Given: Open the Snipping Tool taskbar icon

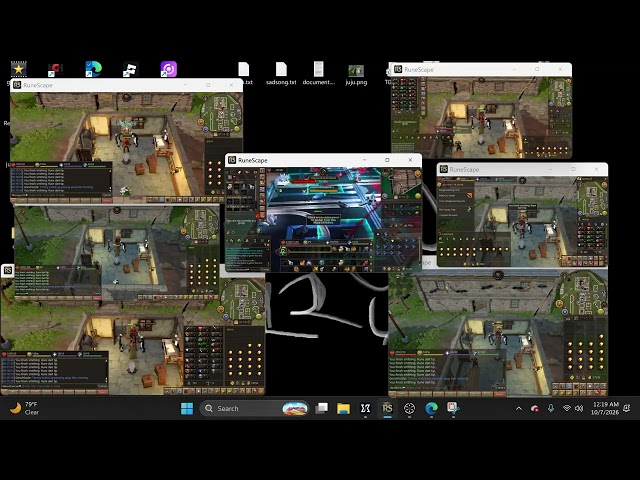Looking at the screenshot, I should click(x=453, y=408).
